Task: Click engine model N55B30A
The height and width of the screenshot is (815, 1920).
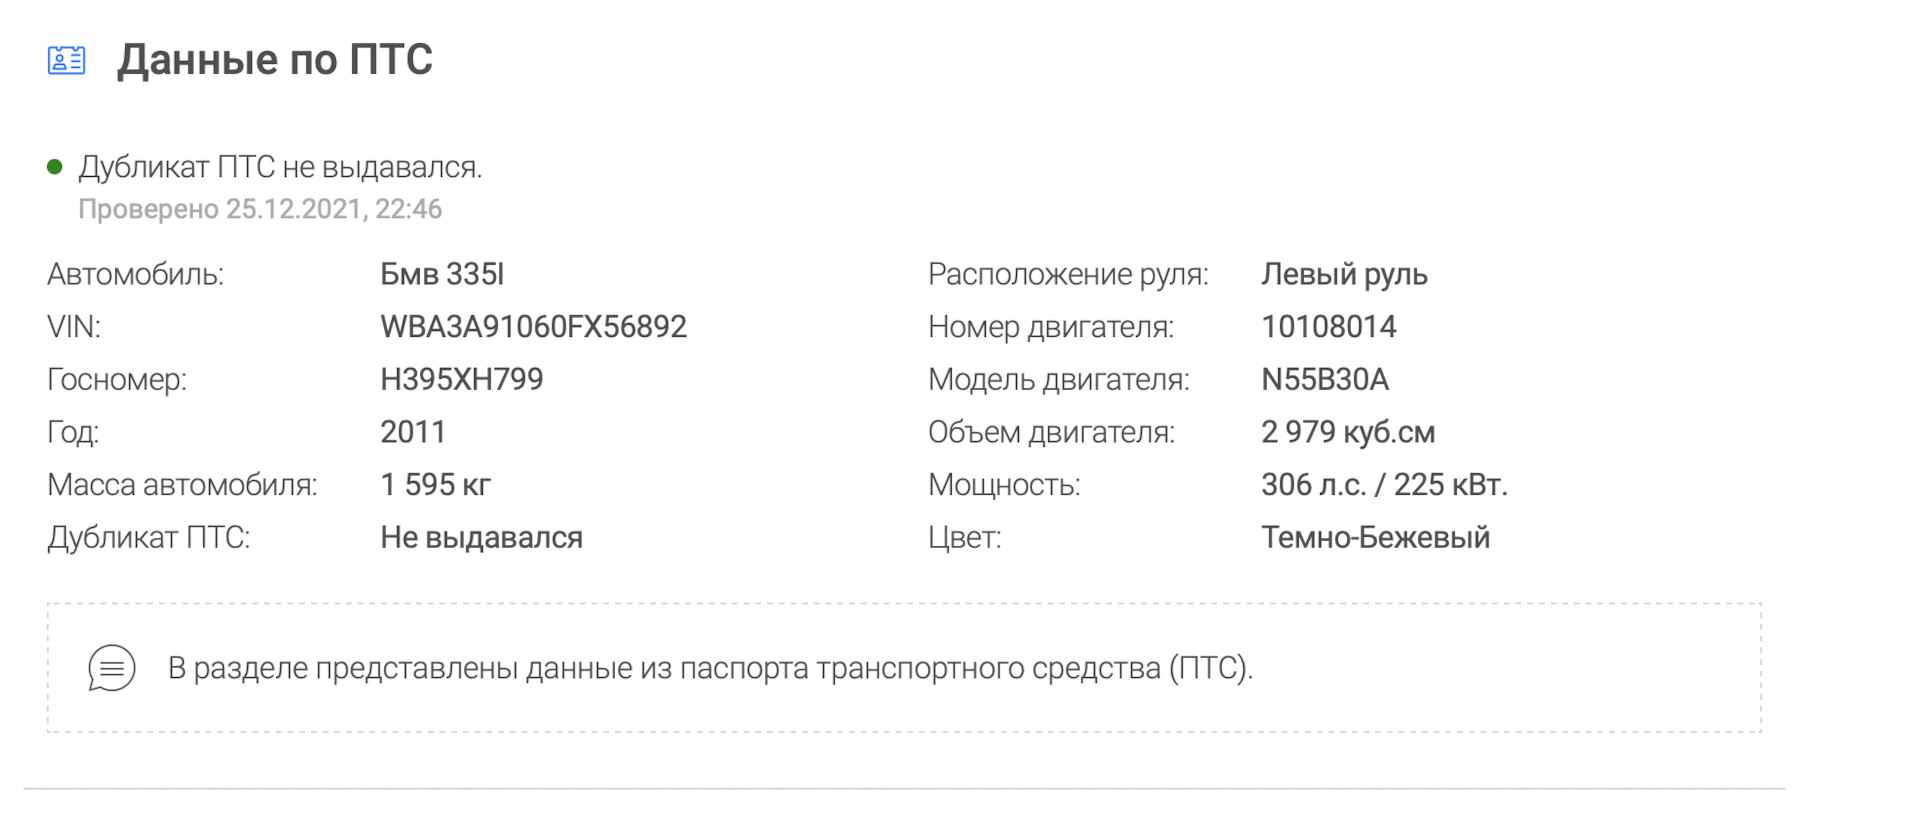Action: 1325,379
